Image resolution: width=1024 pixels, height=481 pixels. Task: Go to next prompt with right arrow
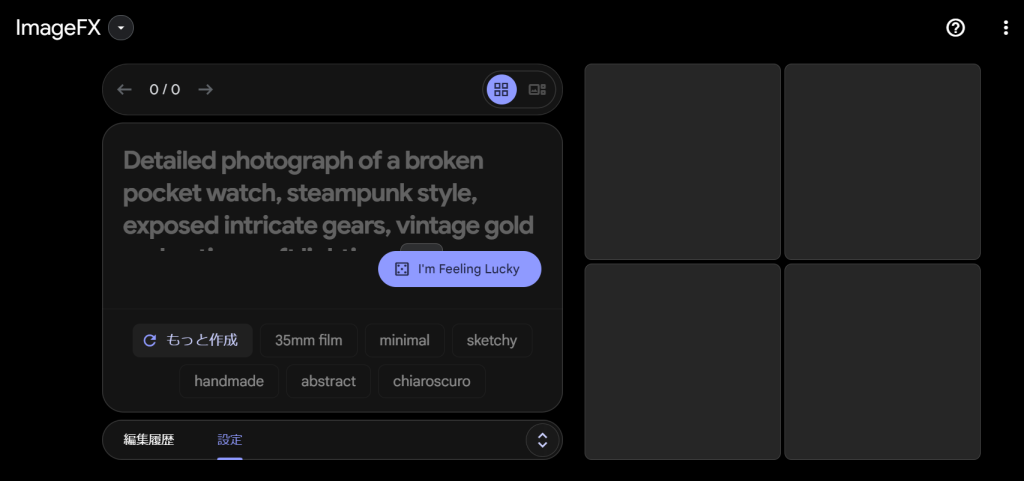pos(206,89)
